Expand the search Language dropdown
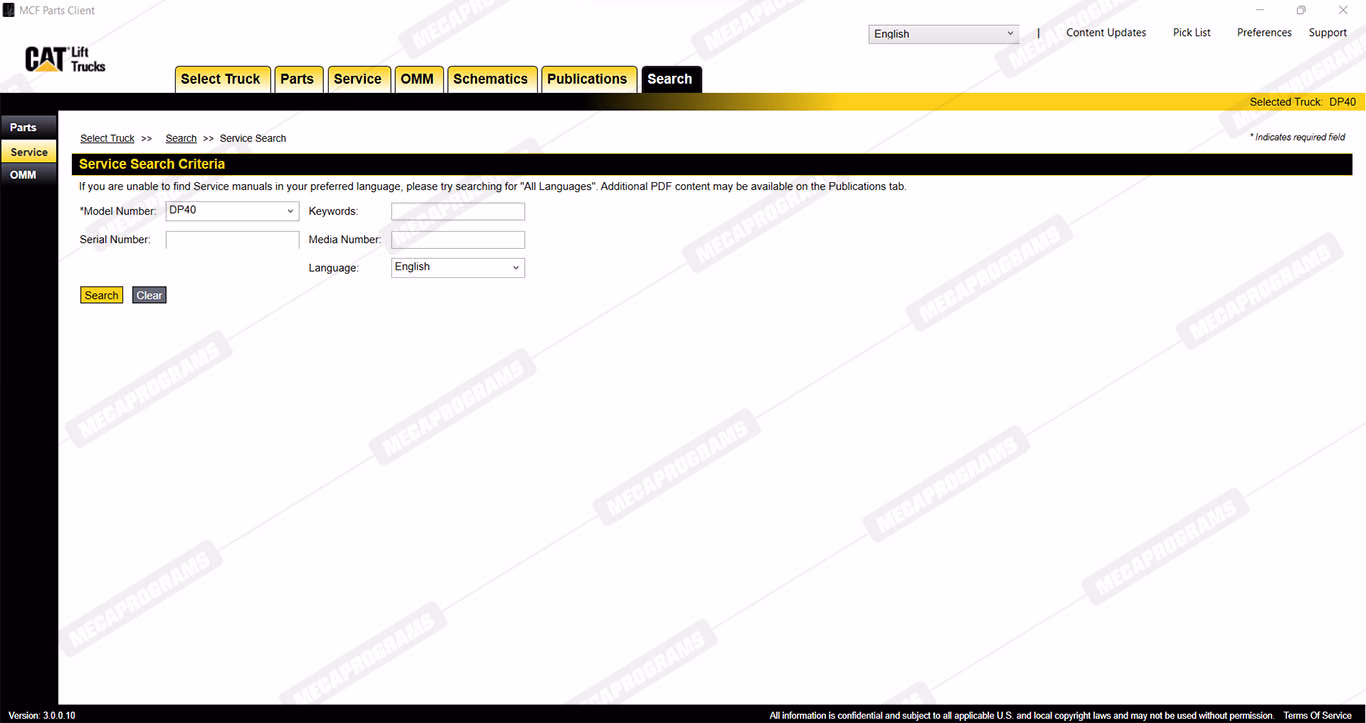The height and width of the screenshot is (723, 1366). pyautogui.click(x=457, y=267)
